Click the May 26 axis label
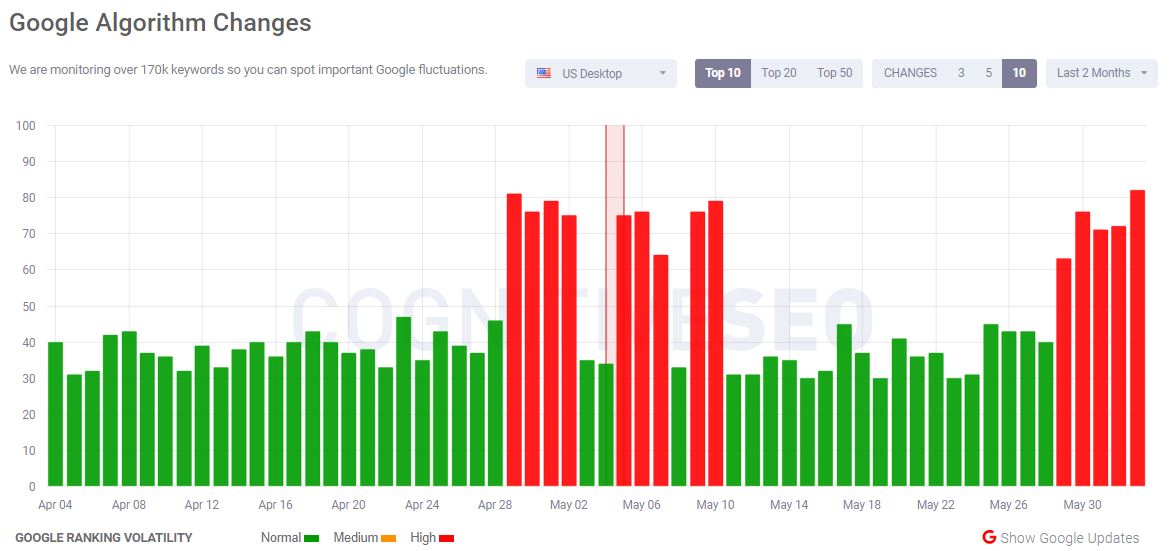The width and height of the screenshot is (1172, 551). tap(1008, 505)
